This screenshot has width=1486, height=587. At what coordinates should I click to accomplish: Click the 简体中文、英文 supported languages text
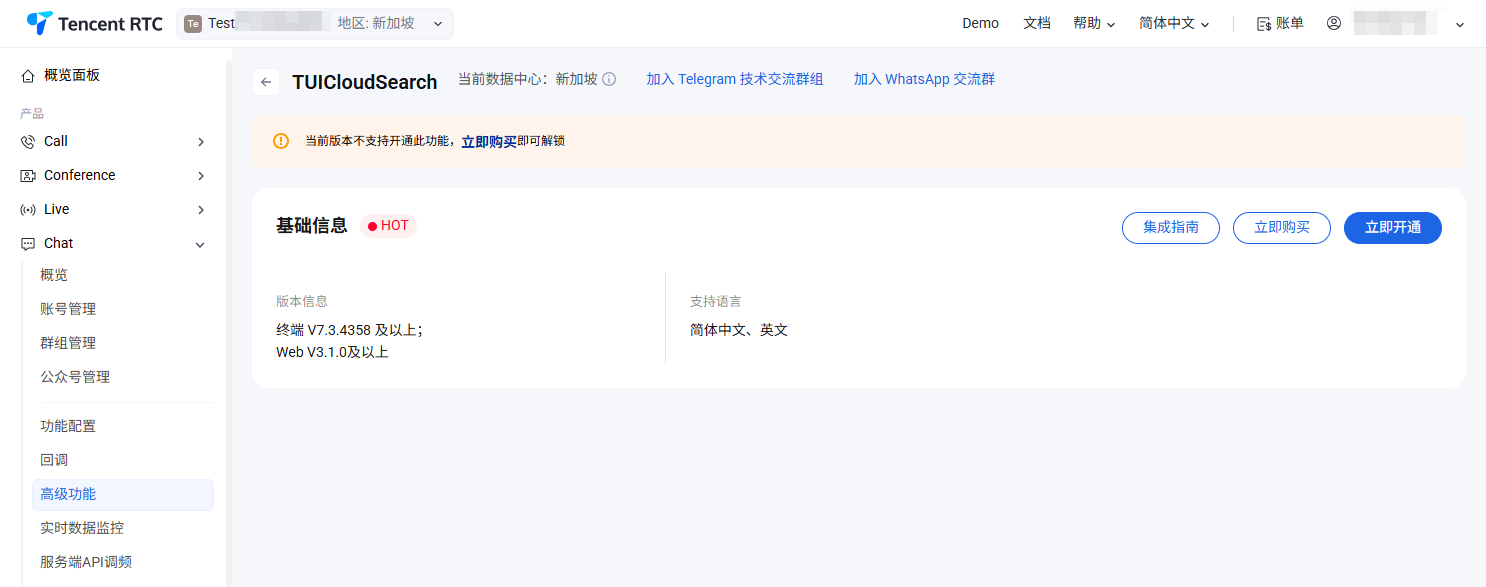739,330
